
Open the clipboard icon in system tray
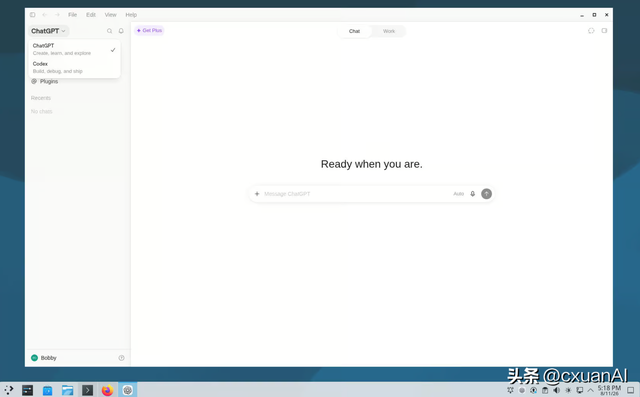pos(545,390)
